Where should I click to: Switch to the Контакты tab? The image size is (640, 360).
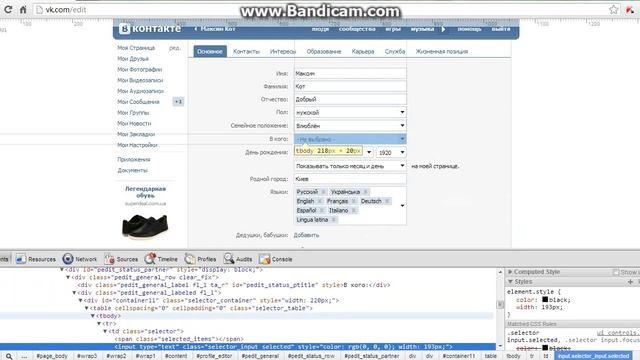[x=246, y=51]
